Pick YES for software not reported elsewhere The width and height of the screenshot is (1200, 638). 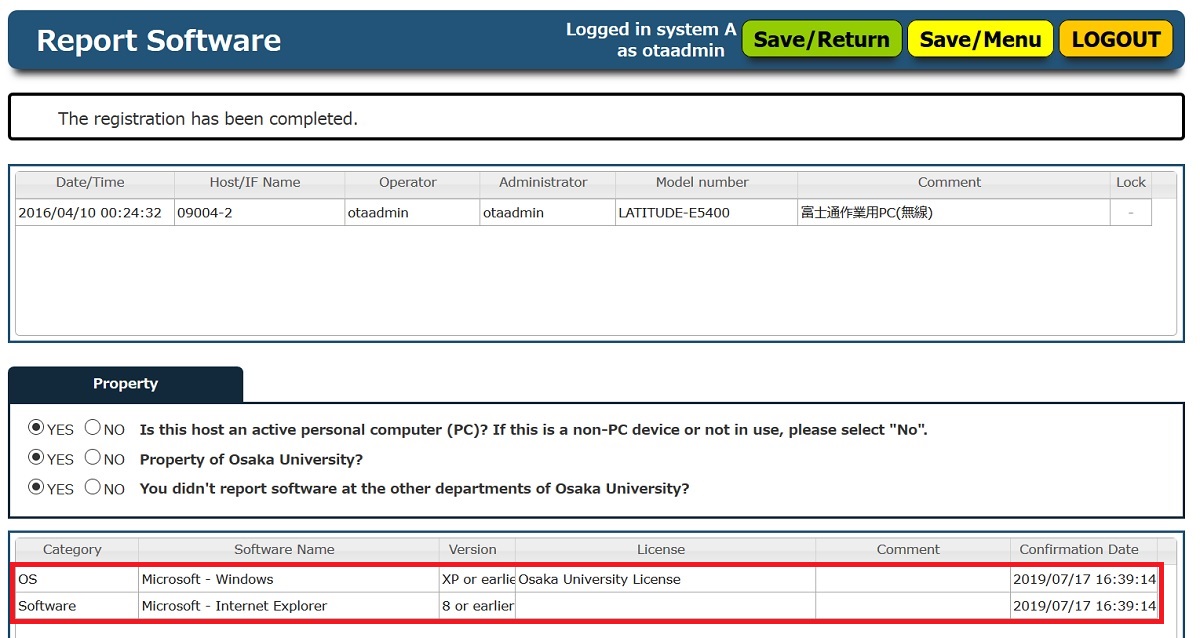[x=36, y=488]
